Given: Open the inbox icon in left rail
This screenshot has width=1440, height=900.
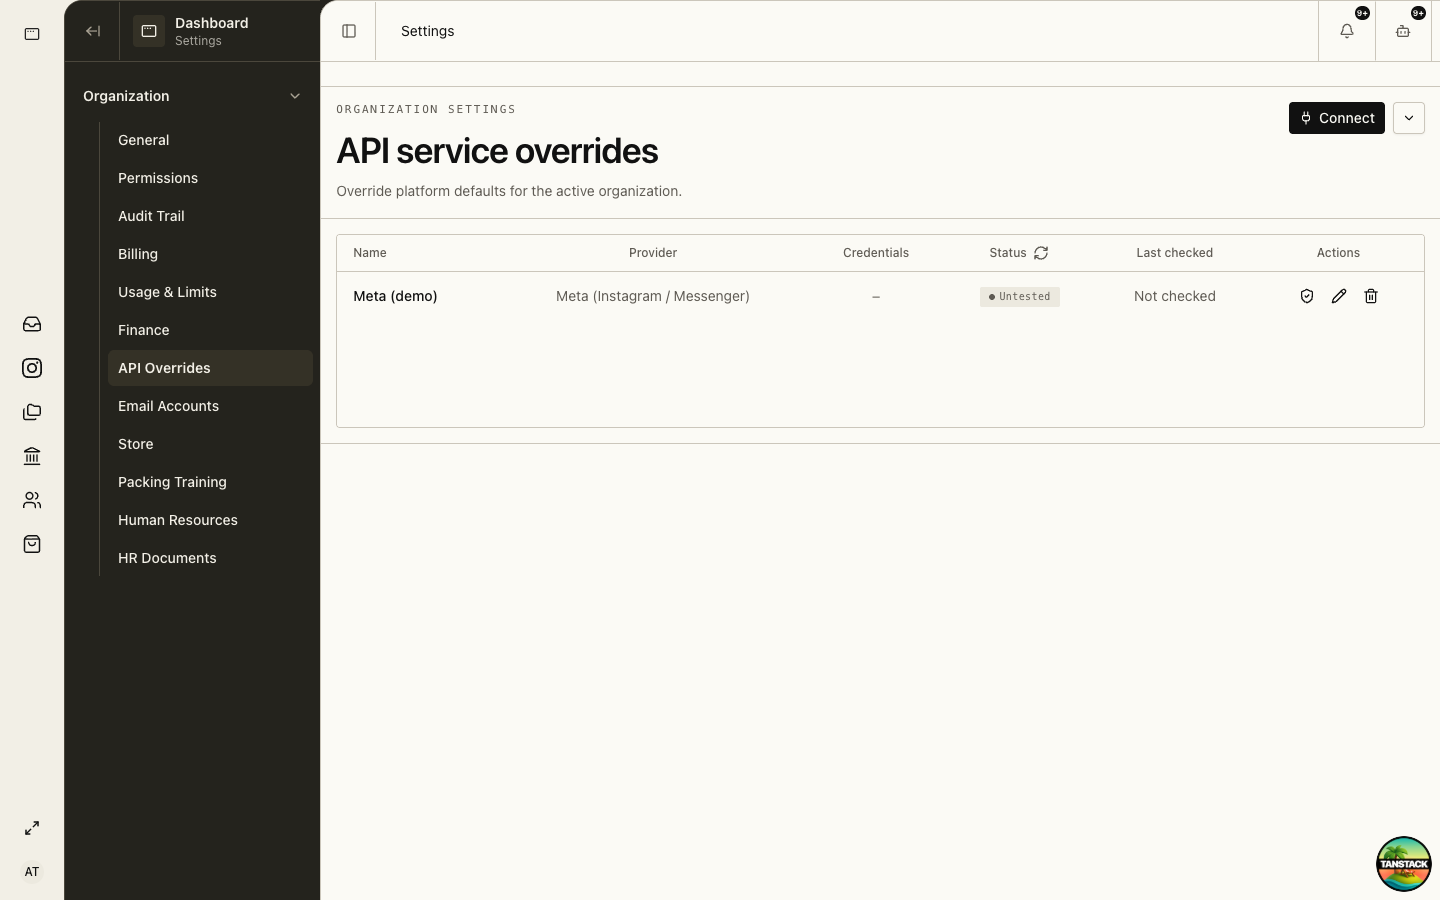Looking at the screenshot, I should click(x=32, y=324).
